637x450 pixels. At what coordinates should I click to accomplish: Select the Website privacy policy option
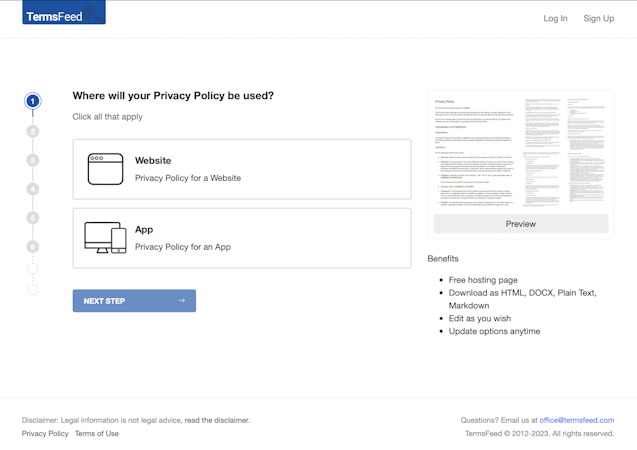[x=241, y=169]
